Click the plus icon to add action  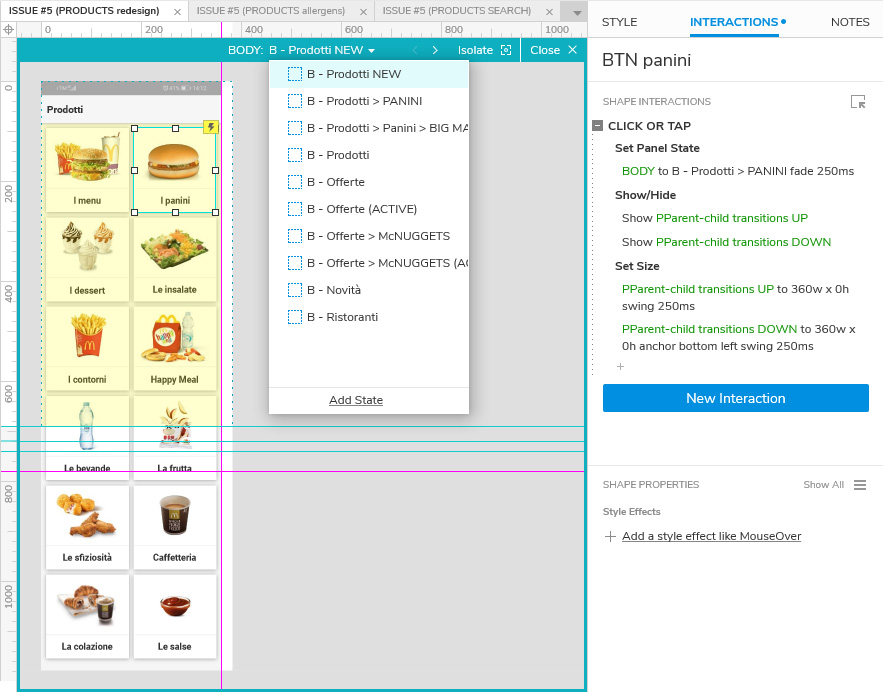pos(620,367)
